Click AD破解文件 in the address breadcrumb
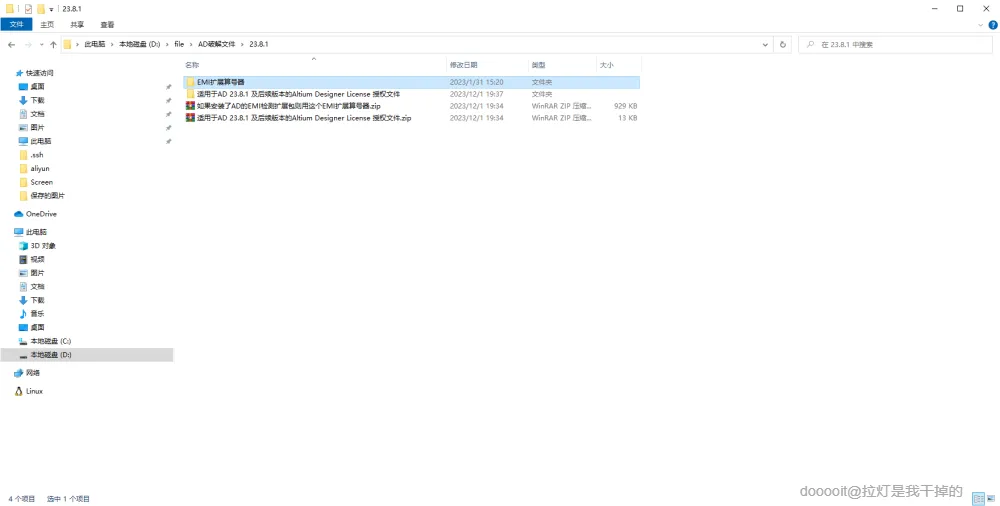Image resolution: width=1000 pixels, height=506 pixels. coord(217,44)
